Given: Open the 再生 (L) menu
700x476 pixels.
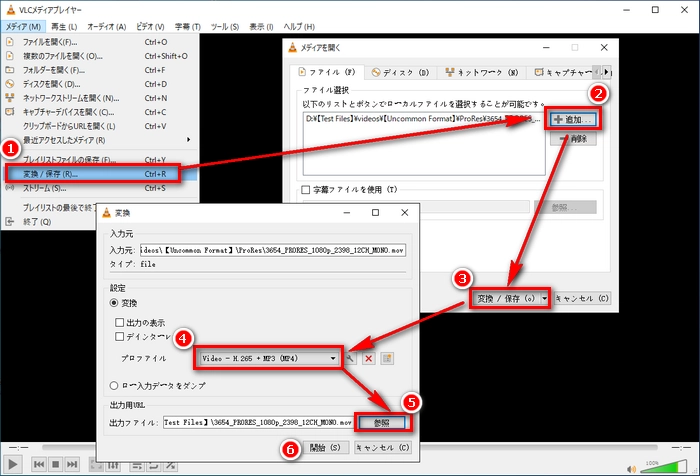Looking at the screenshot, I should pyautogui.click(x=64, y=27).
